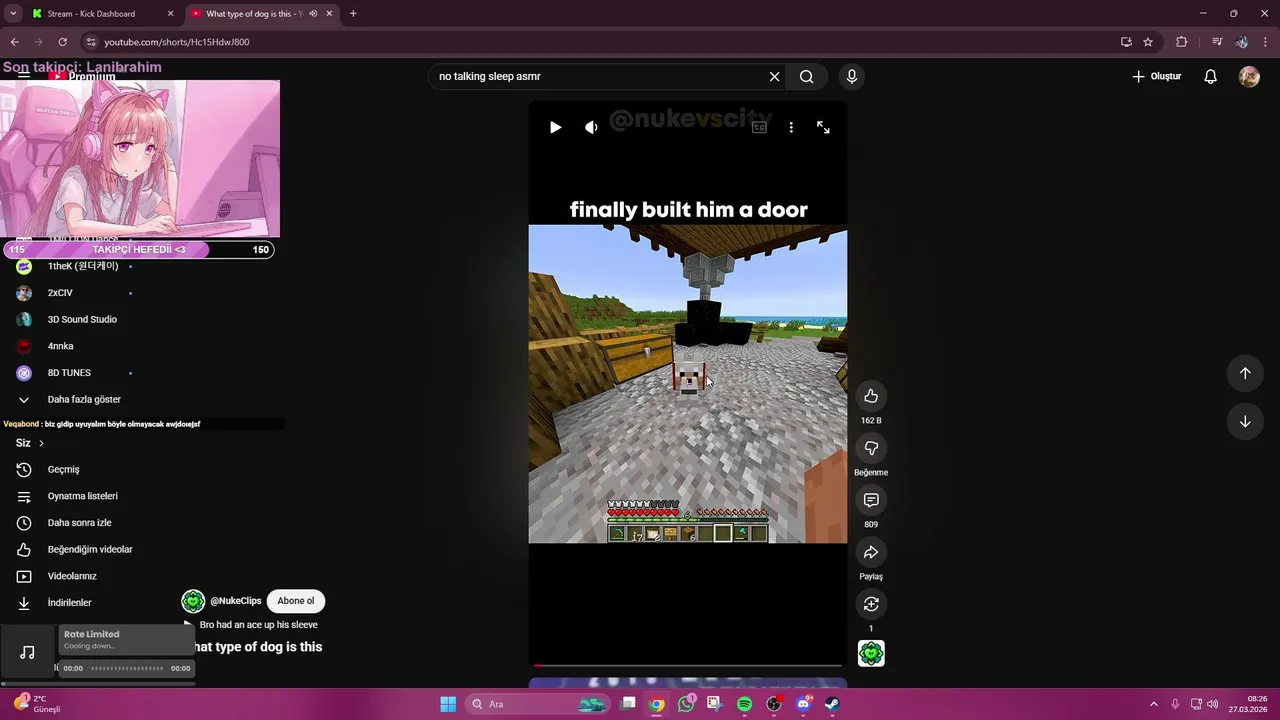
Task: Open Steam from the taskbar
Action: pyautogui.click(x=832, y=704)
